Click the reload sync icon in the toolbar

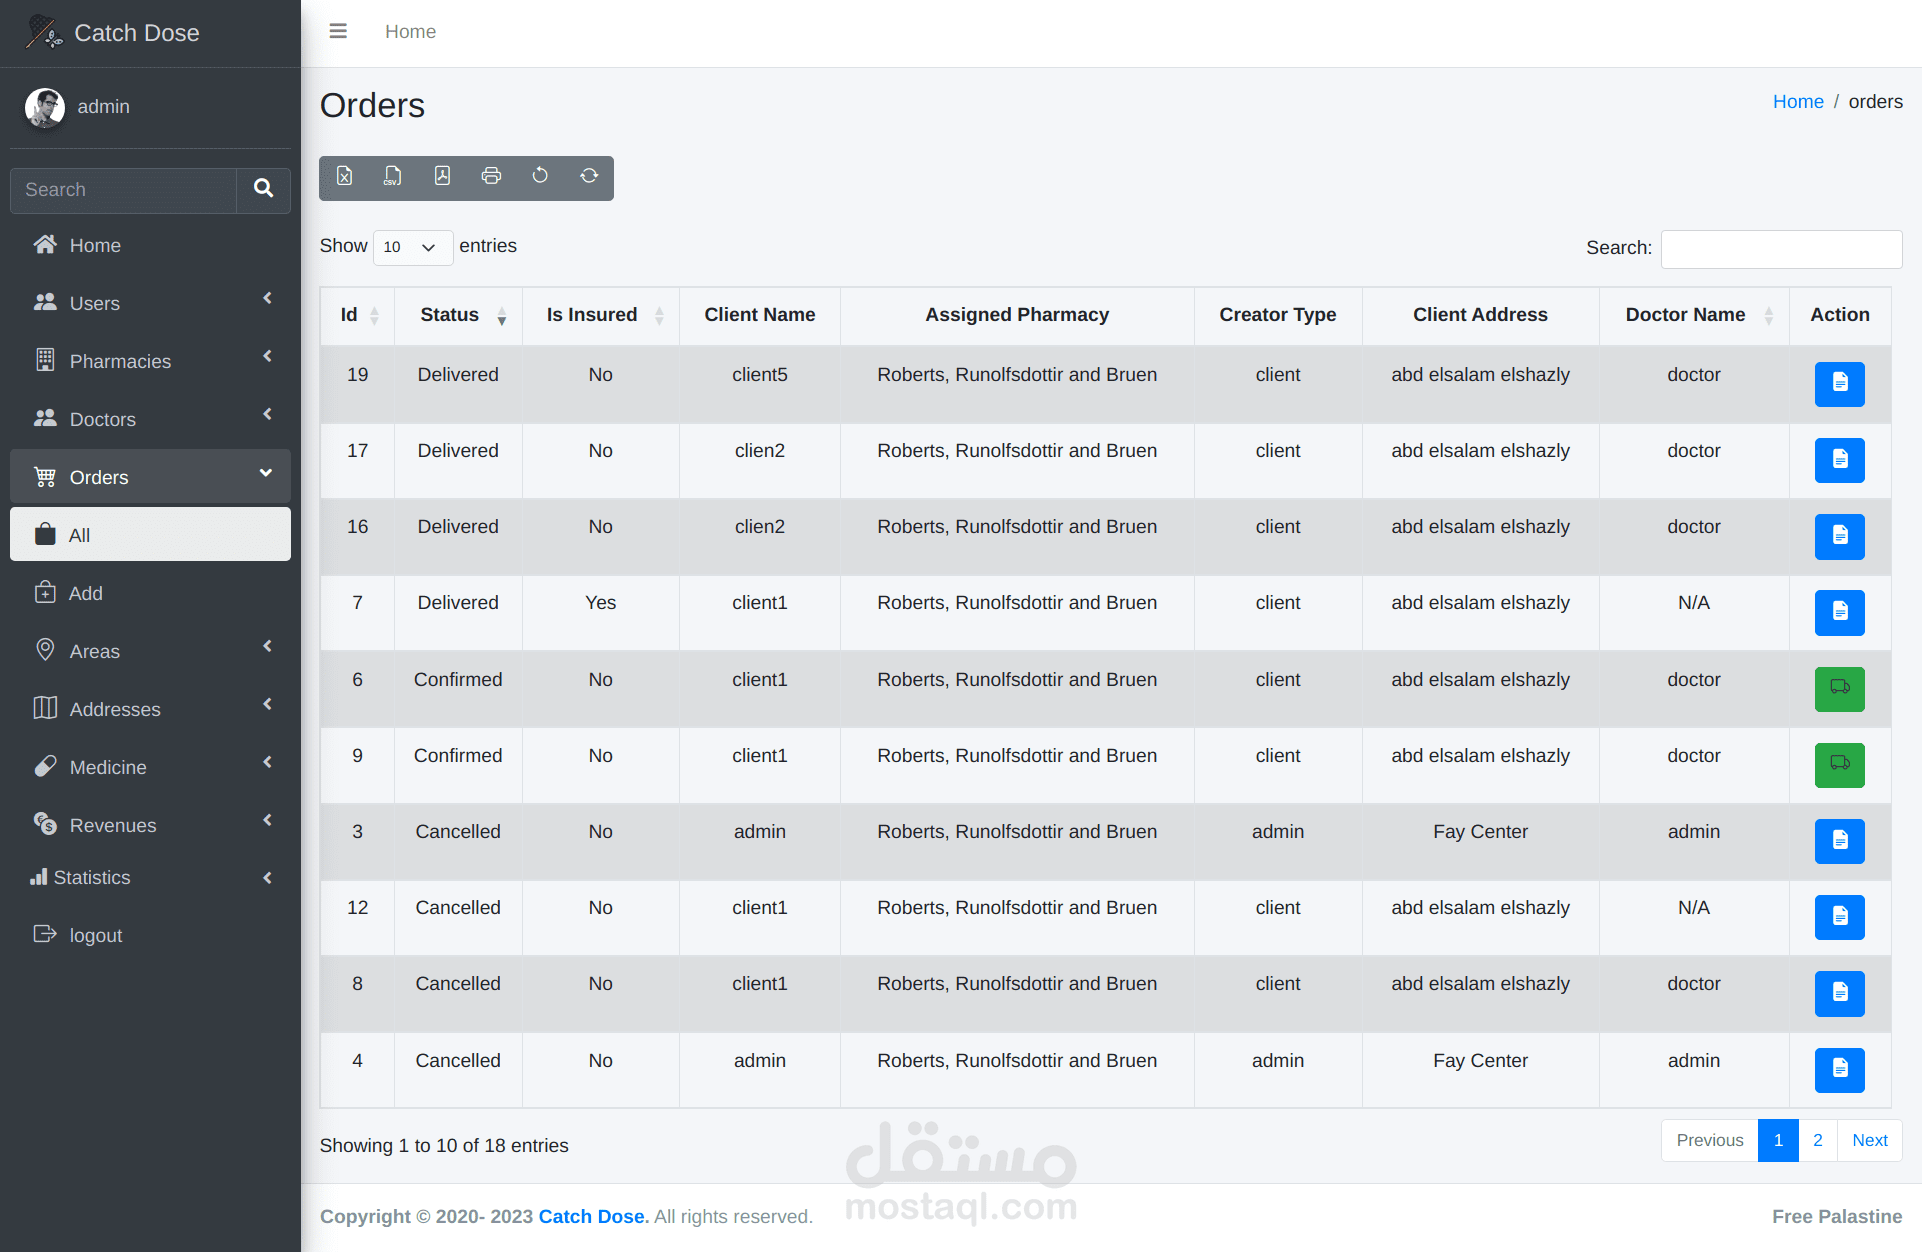pos(589,177)
